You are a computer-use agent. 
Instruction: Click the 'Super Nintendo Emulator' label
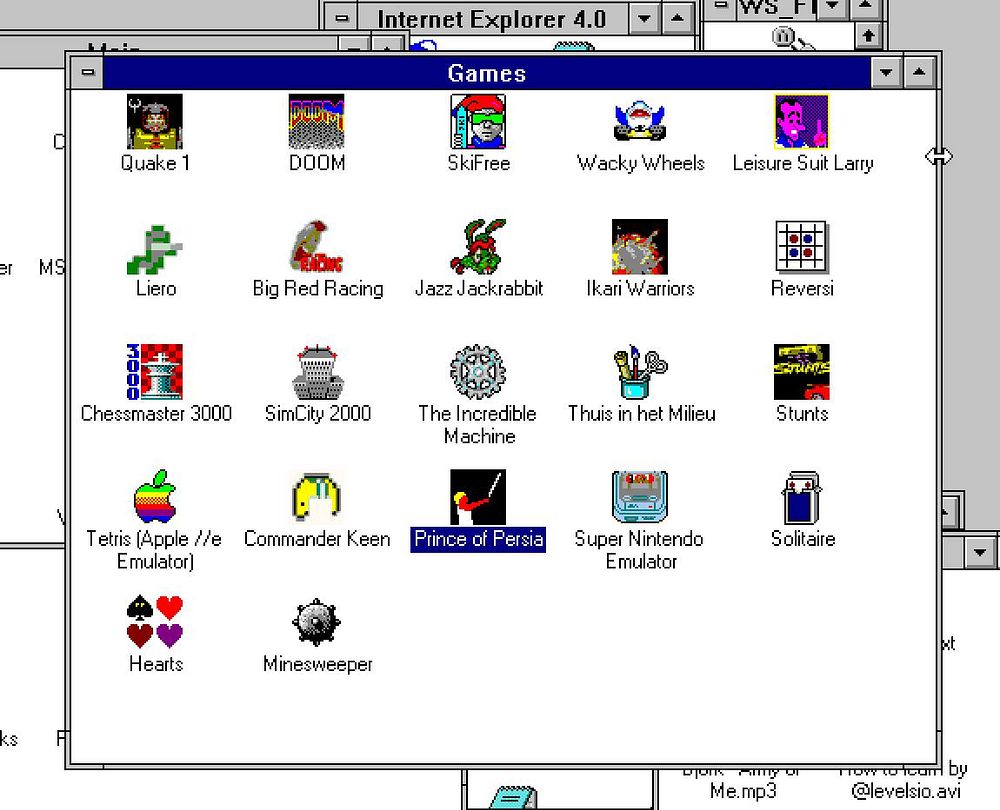click(640, 550)
